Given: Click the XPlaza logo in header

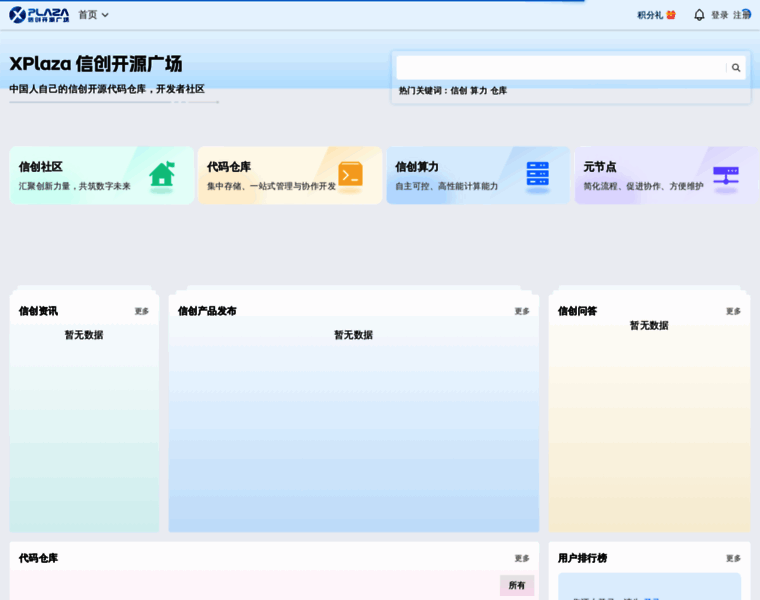Looking at the screenshot, I should tap(39, 15).
